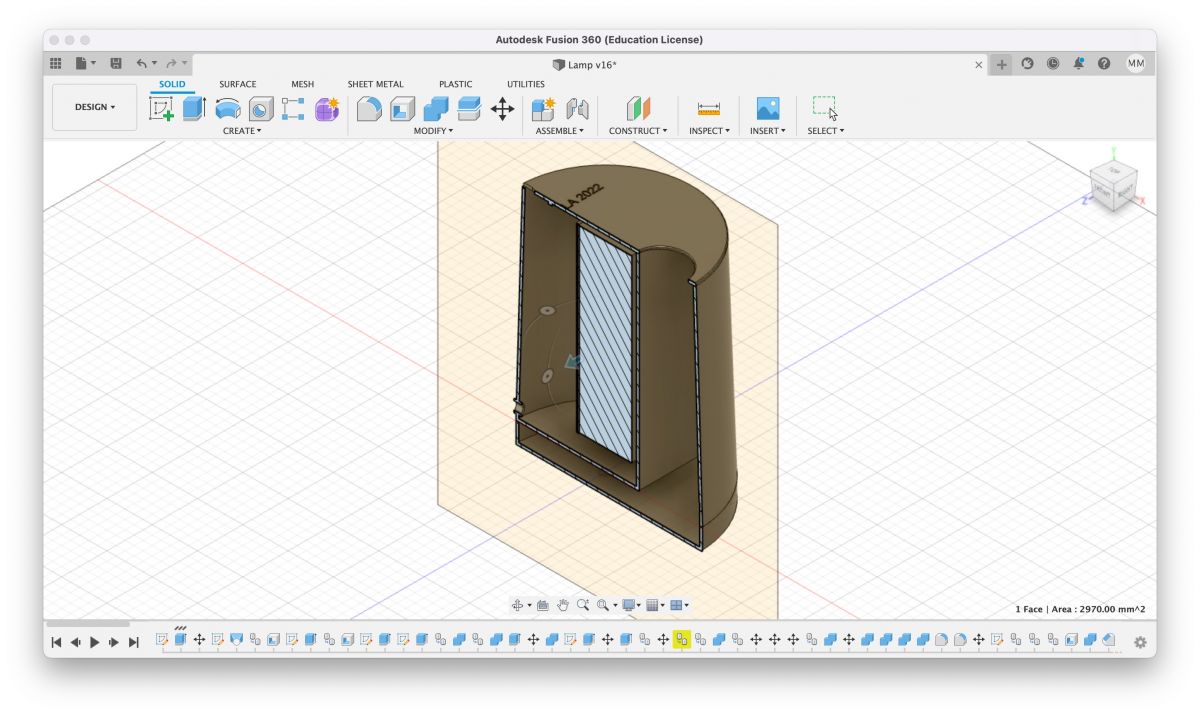1200x715 pixels.
Task: Expand the CONSTRUCT menu
Action: pyautogui.click(x=638, y=131)
